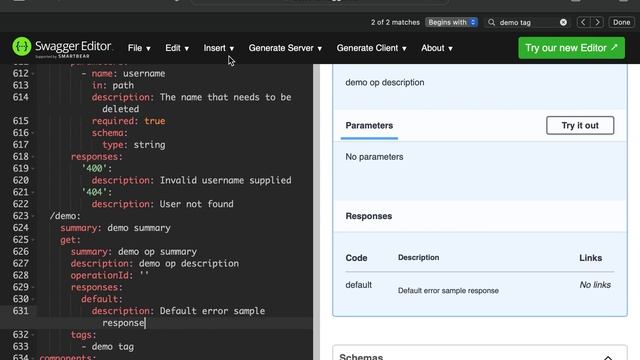The width and height of the screenshot is (640, 360).
Task: Open the Generate Server menu
Action: coord(285,48)
